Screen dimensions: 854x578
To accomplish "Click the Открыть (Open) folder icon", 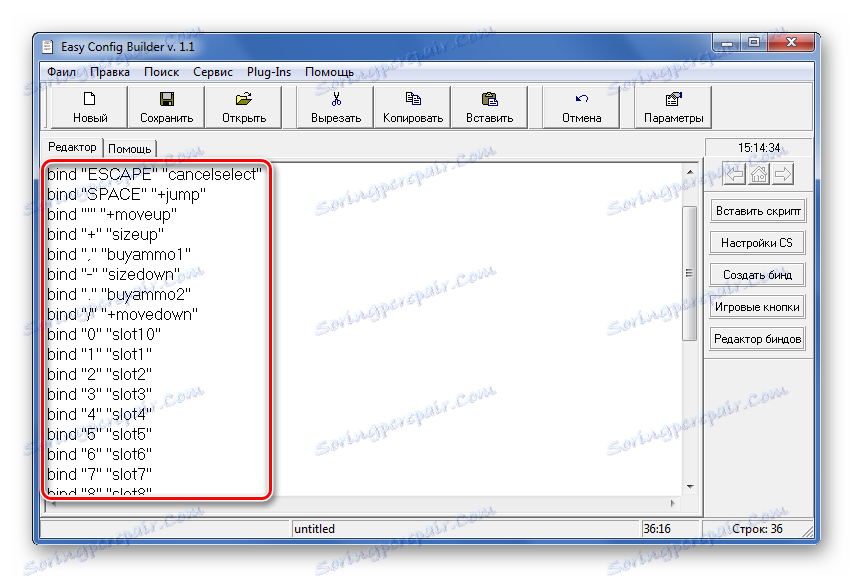I will pos(243,99).
